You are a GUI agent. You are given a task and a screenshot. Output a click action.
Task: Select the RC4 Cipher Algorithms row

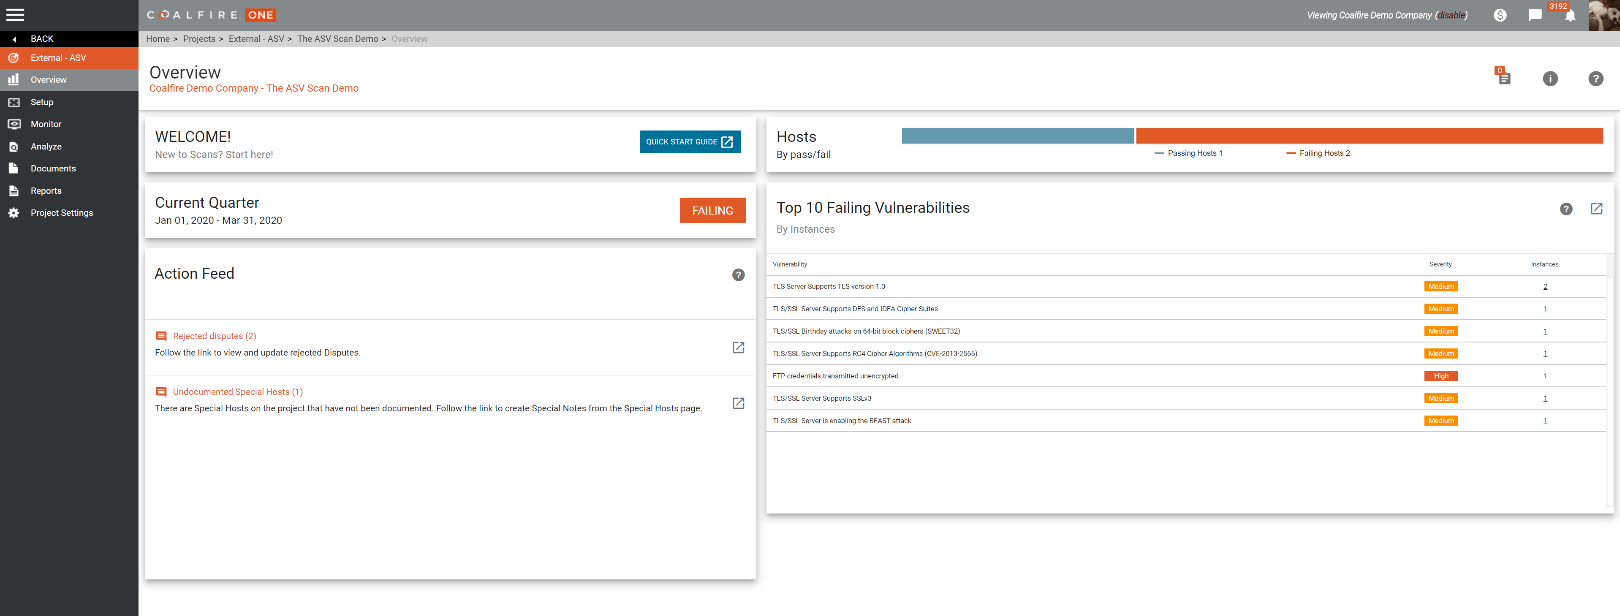click(1188, 354)
